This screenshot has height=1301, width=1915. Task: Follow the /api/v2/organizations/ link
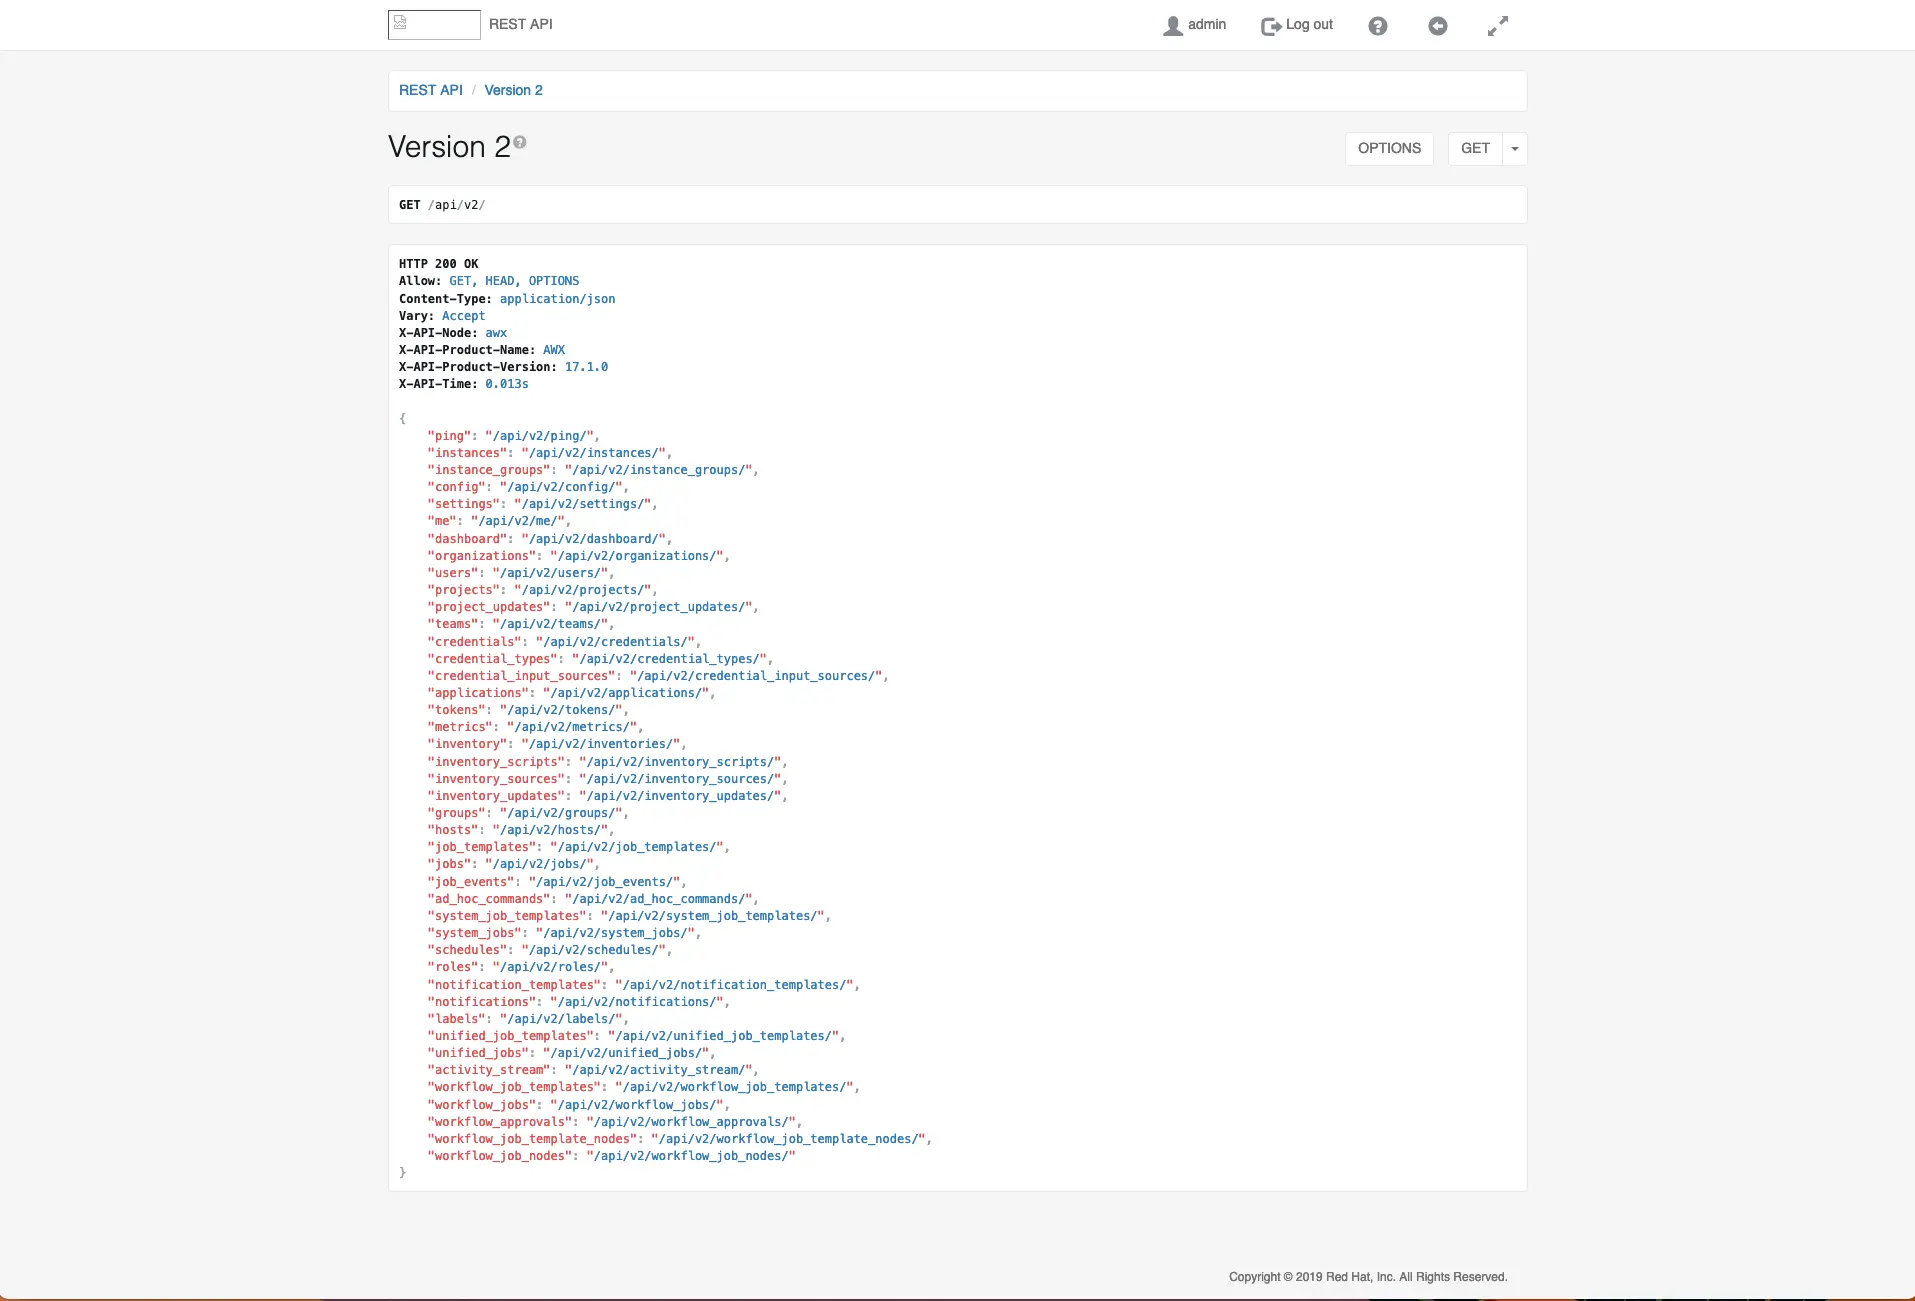click(636, 556)
